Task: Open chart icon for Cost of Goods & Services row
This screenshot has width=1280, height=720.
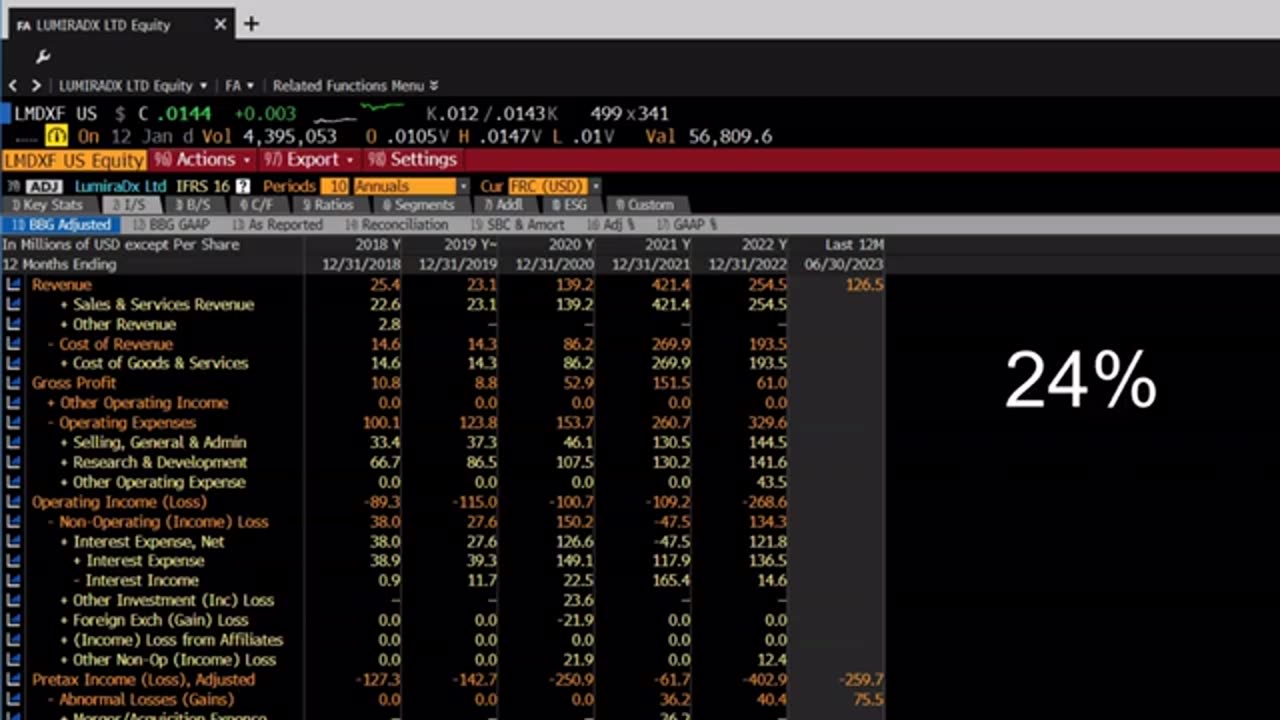Action: (13, 363)
